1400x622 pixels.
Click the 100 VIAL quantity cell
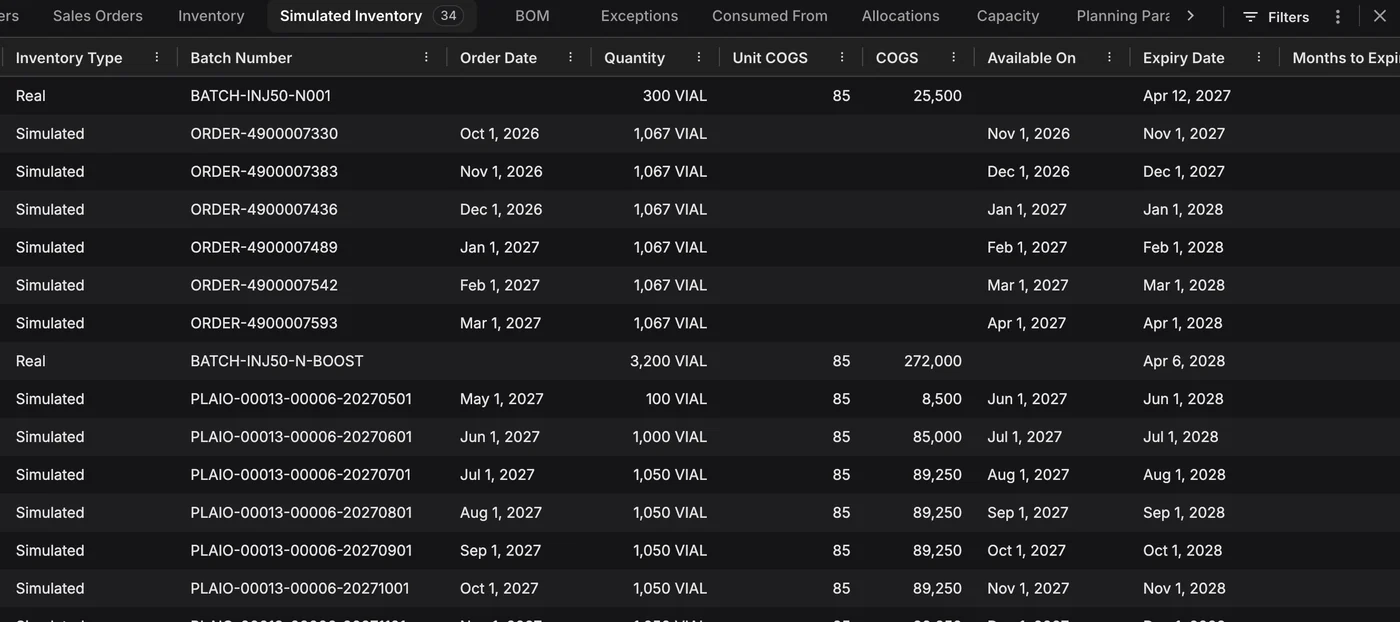point(676,399)
